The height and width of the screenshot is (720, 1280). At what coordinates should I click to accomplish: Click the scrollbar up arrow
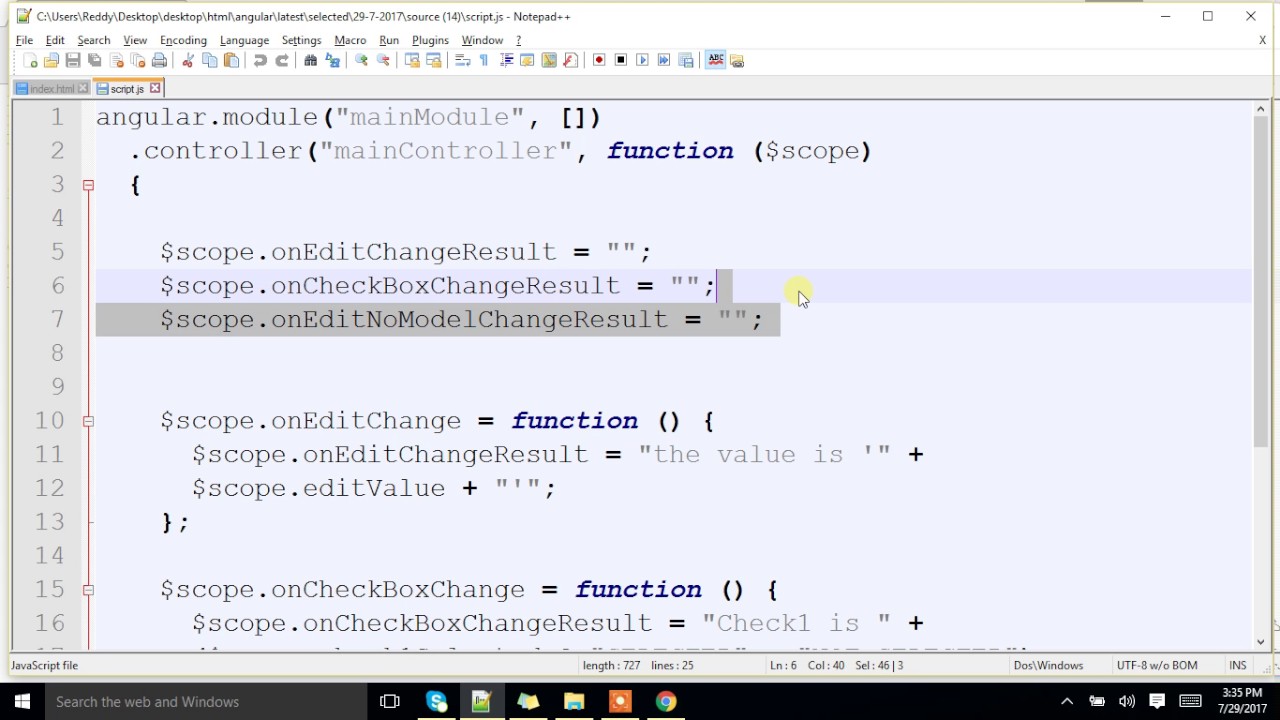[1261, 109]
